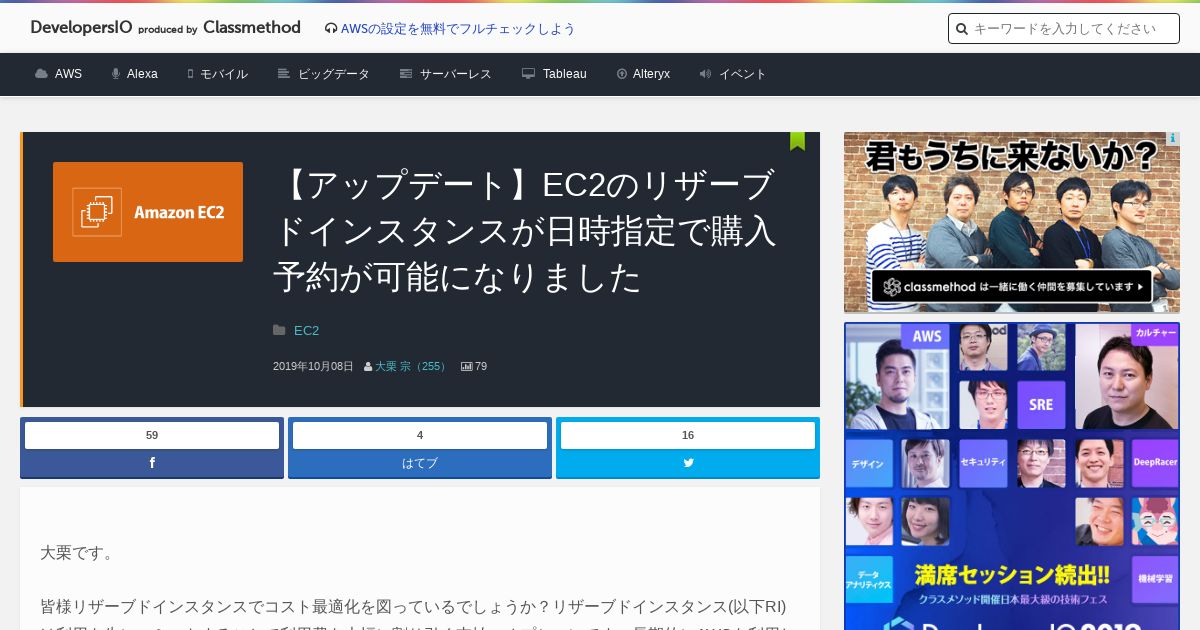This screenshot has height=630, width=1200.
Task: Click the monitor icon next to Tableau
Action: pos(529,74)
